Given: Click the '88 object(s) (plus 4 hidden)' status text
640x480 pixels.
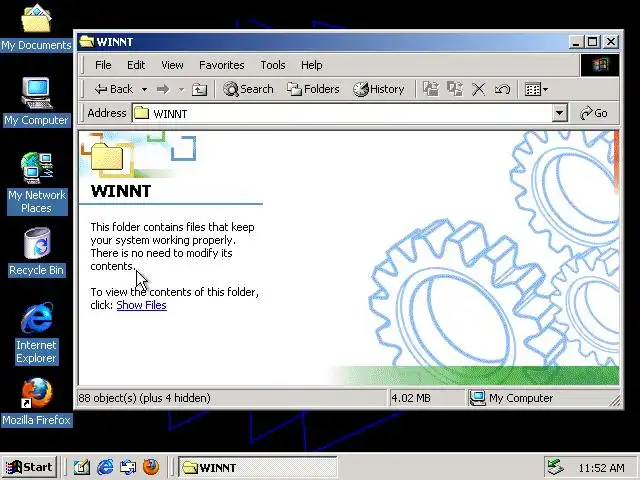Looking at the screenshot, I should click(144, 398).
